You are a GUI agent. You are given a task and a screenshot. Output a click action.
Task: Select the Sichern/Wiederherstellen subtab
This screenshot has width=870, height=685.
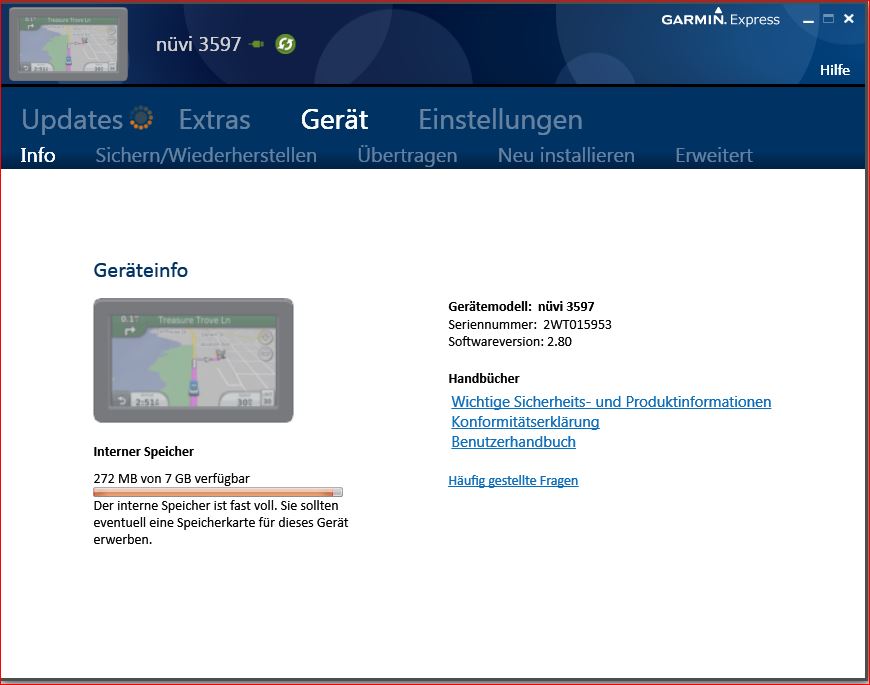(206, 155)
